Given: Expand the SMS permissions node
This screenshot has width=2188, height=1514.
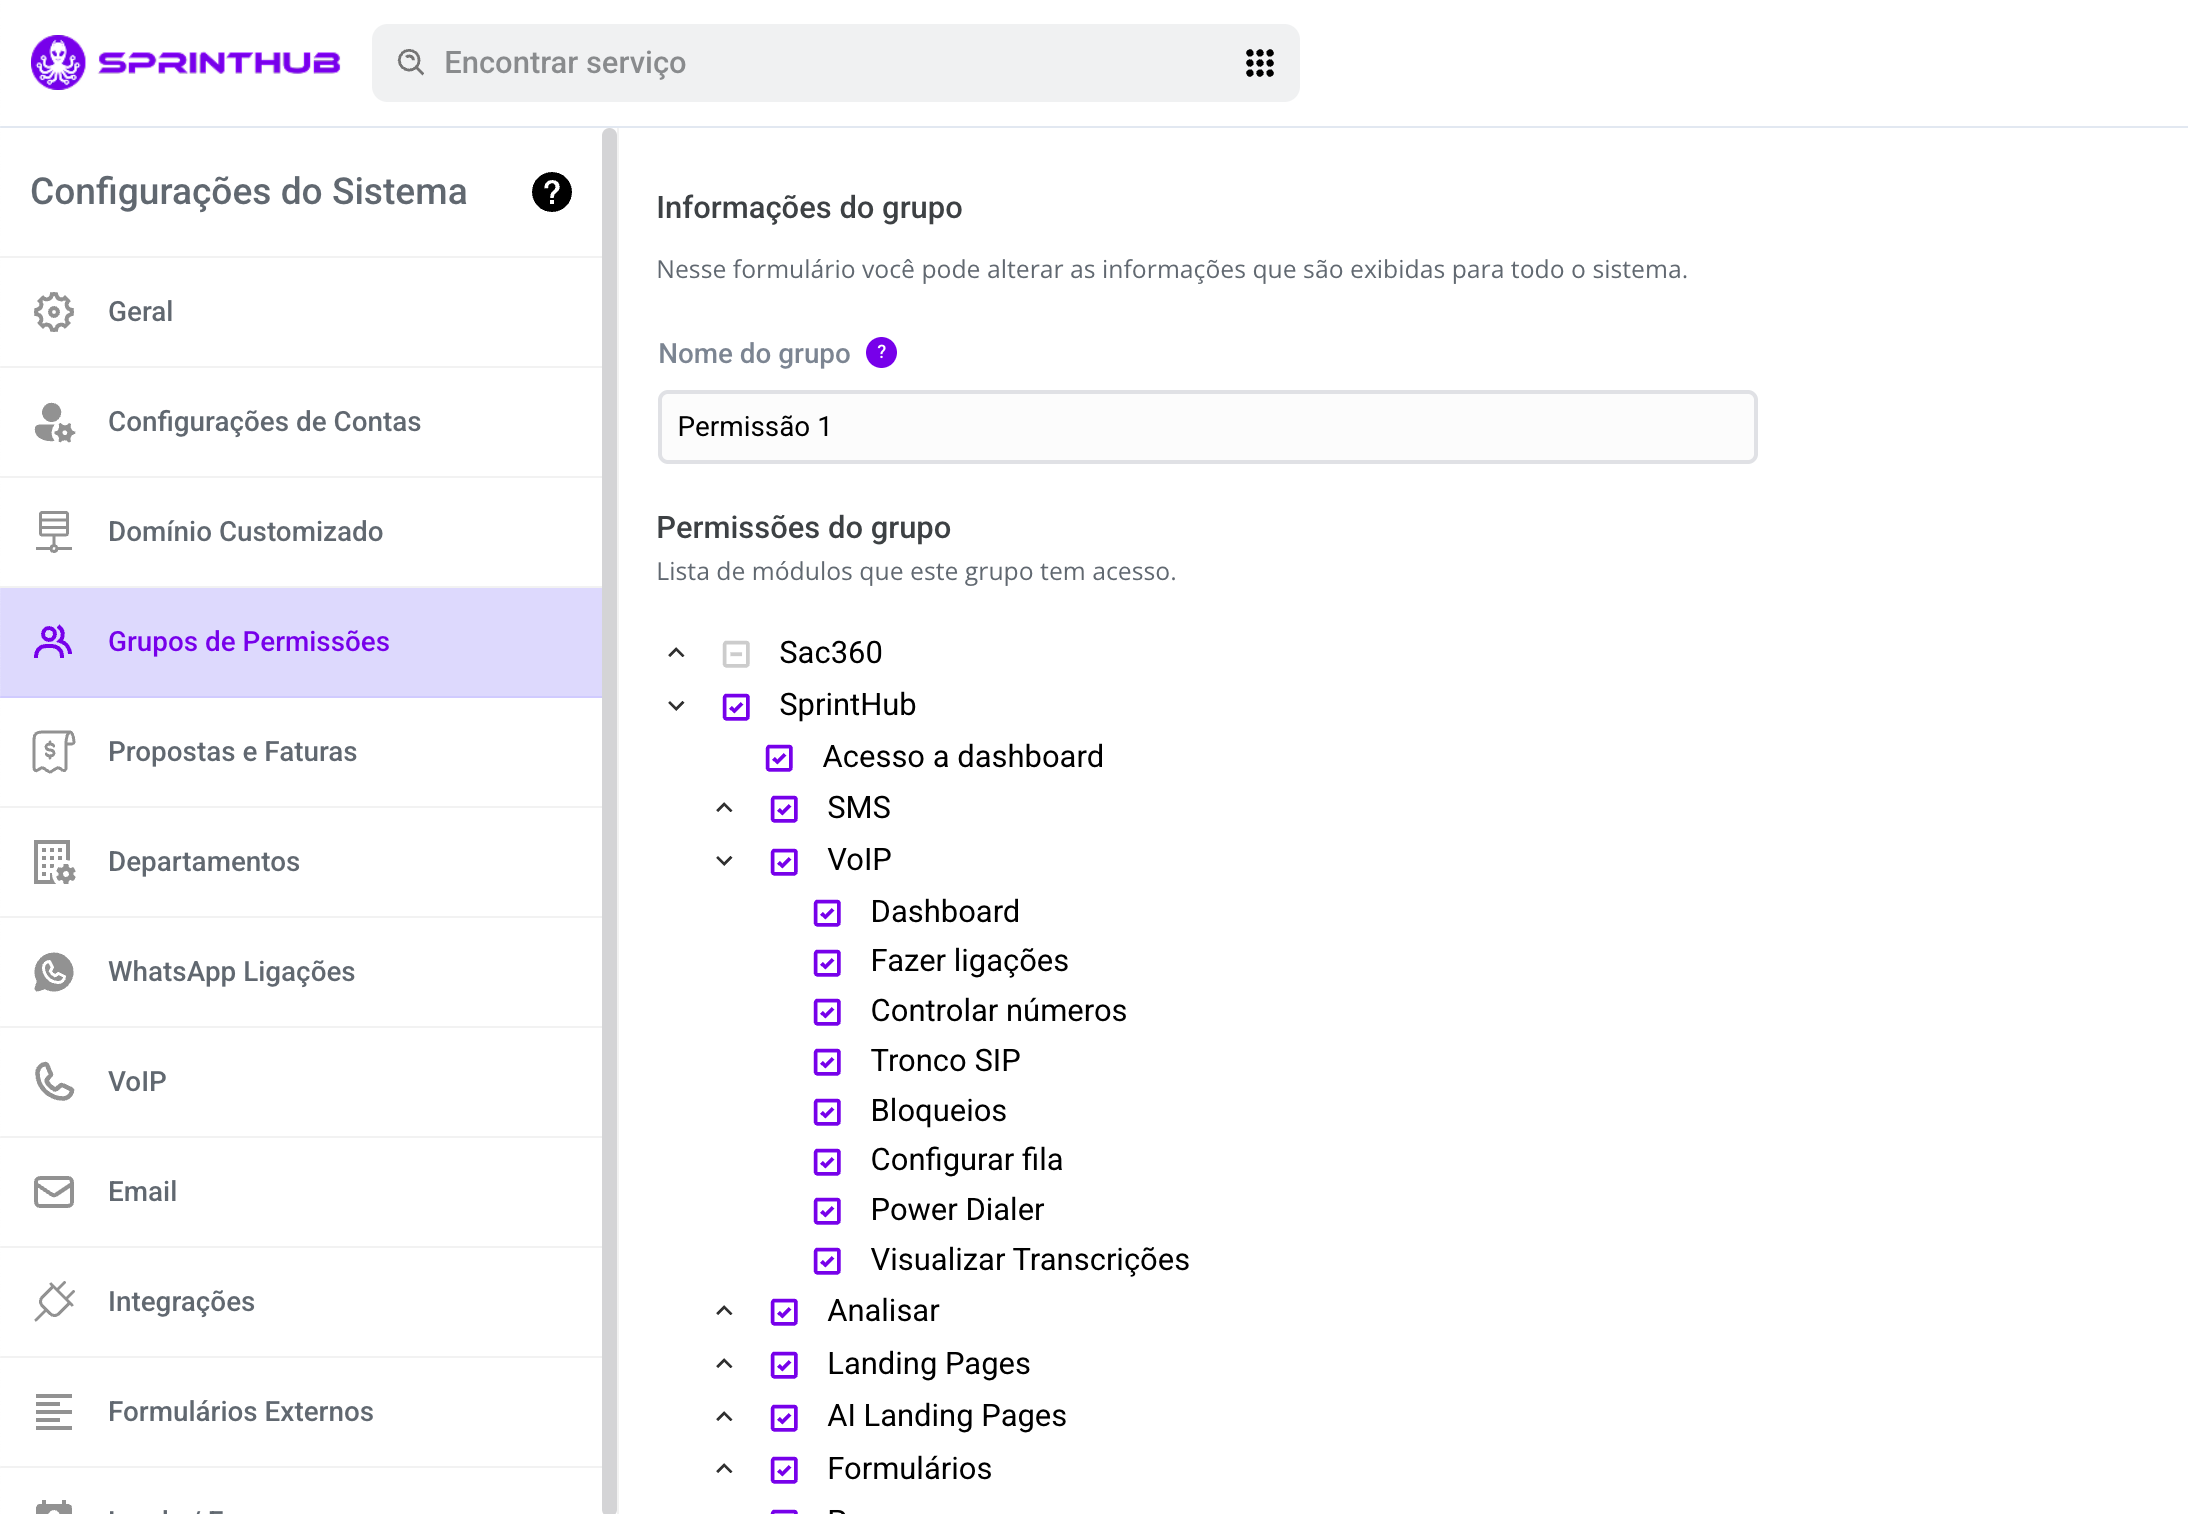Looking at the screenshot, I should click(724, 808).
